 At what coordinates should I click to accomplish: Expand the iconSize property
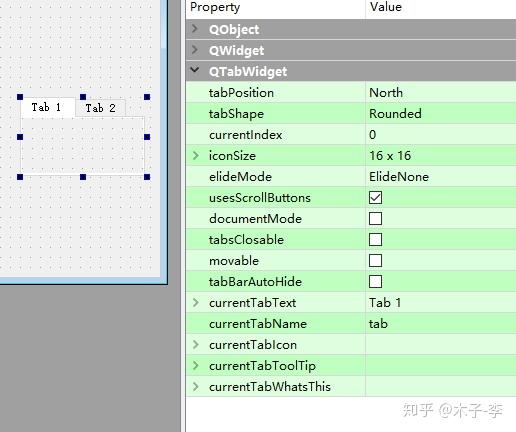coord(196,155)
